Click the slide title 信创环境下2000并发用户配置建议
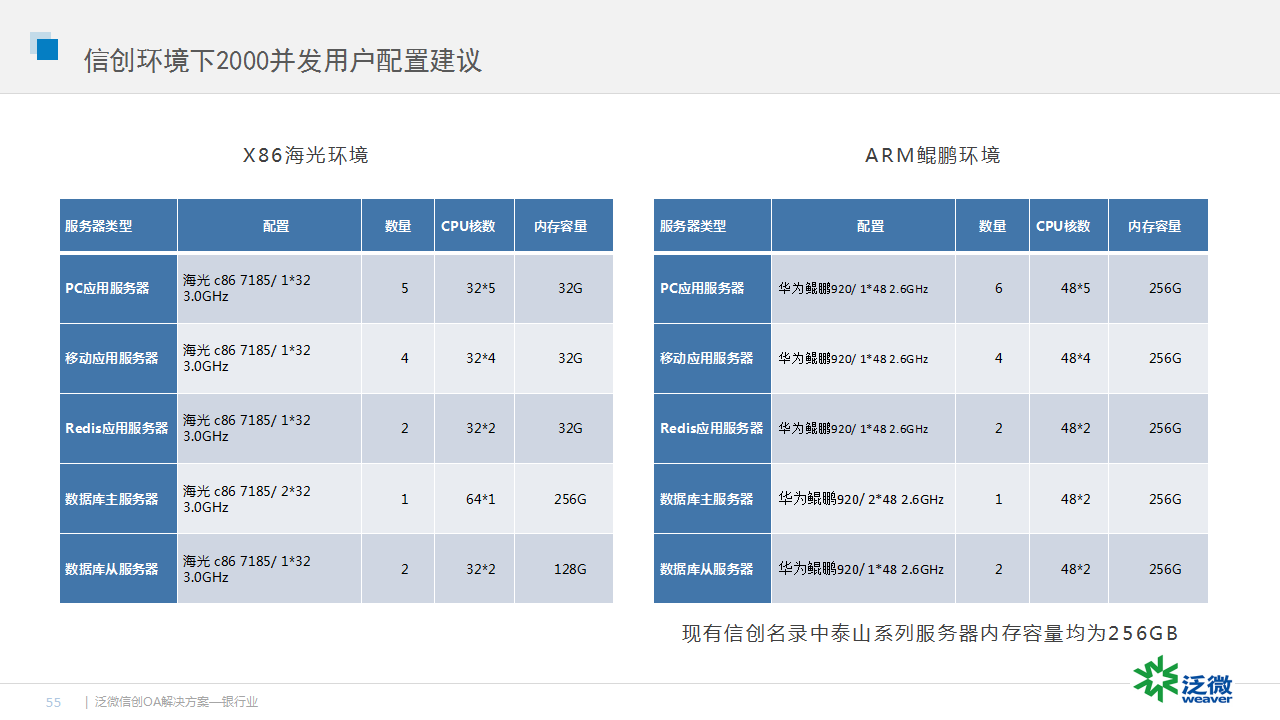1280x720 pixels. click(282, 61)
